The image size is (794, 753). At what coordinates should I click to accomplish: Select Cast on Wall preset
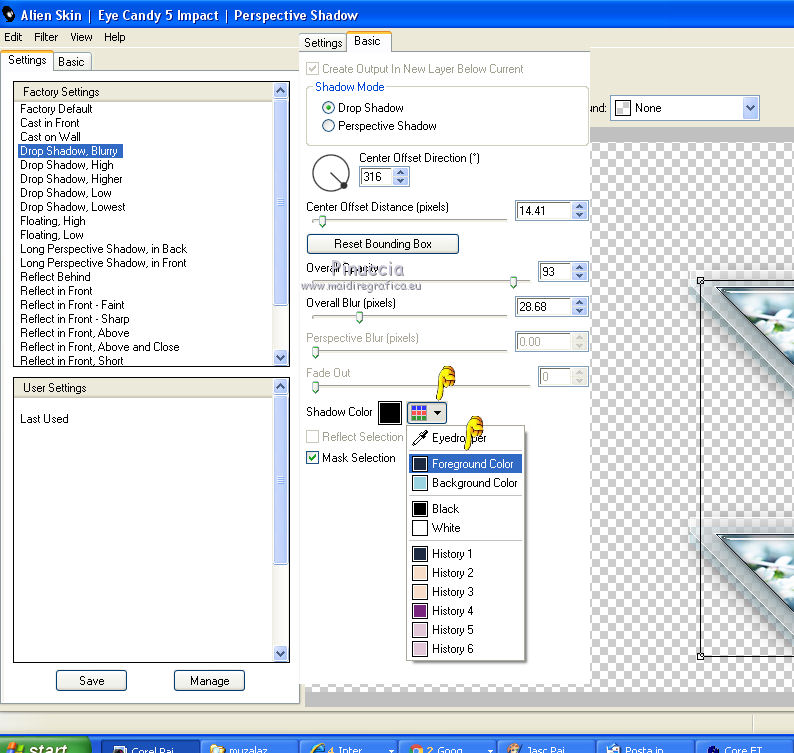pos(50,137)
